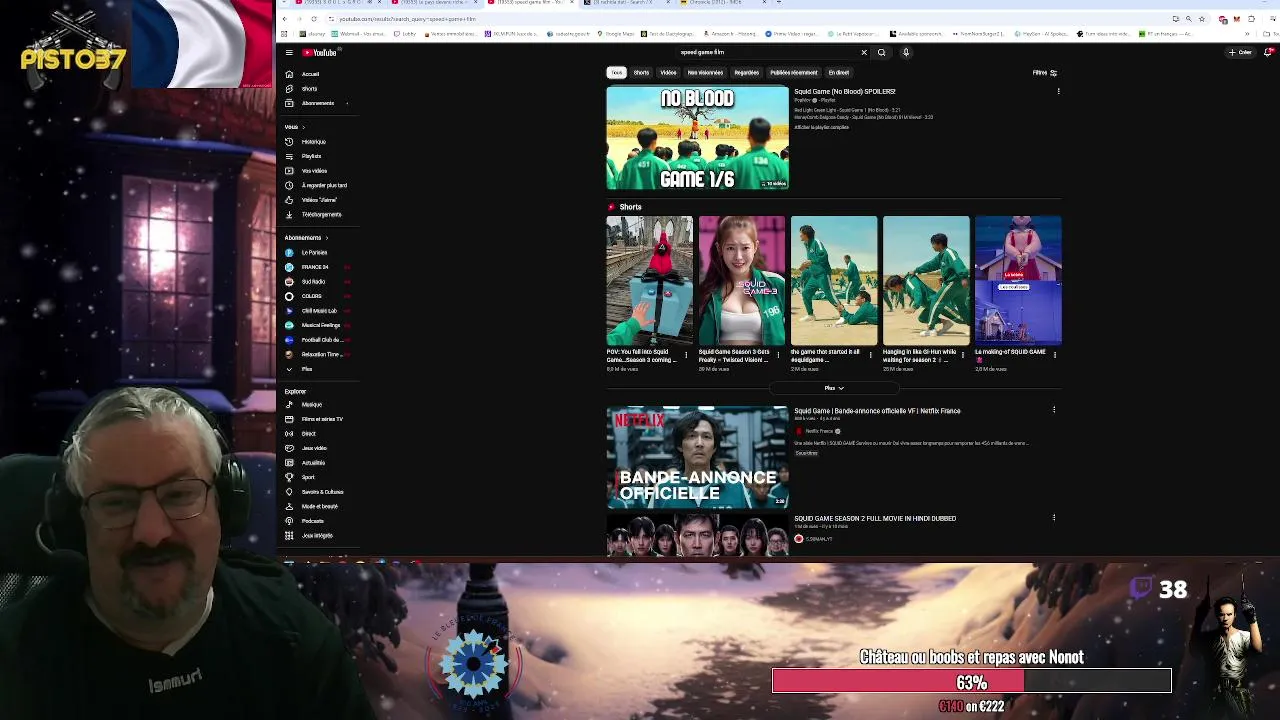Open the Chill Music Lab subscription
The image size is (1280, 720).
pyautogui.click(x=319, y=311)
